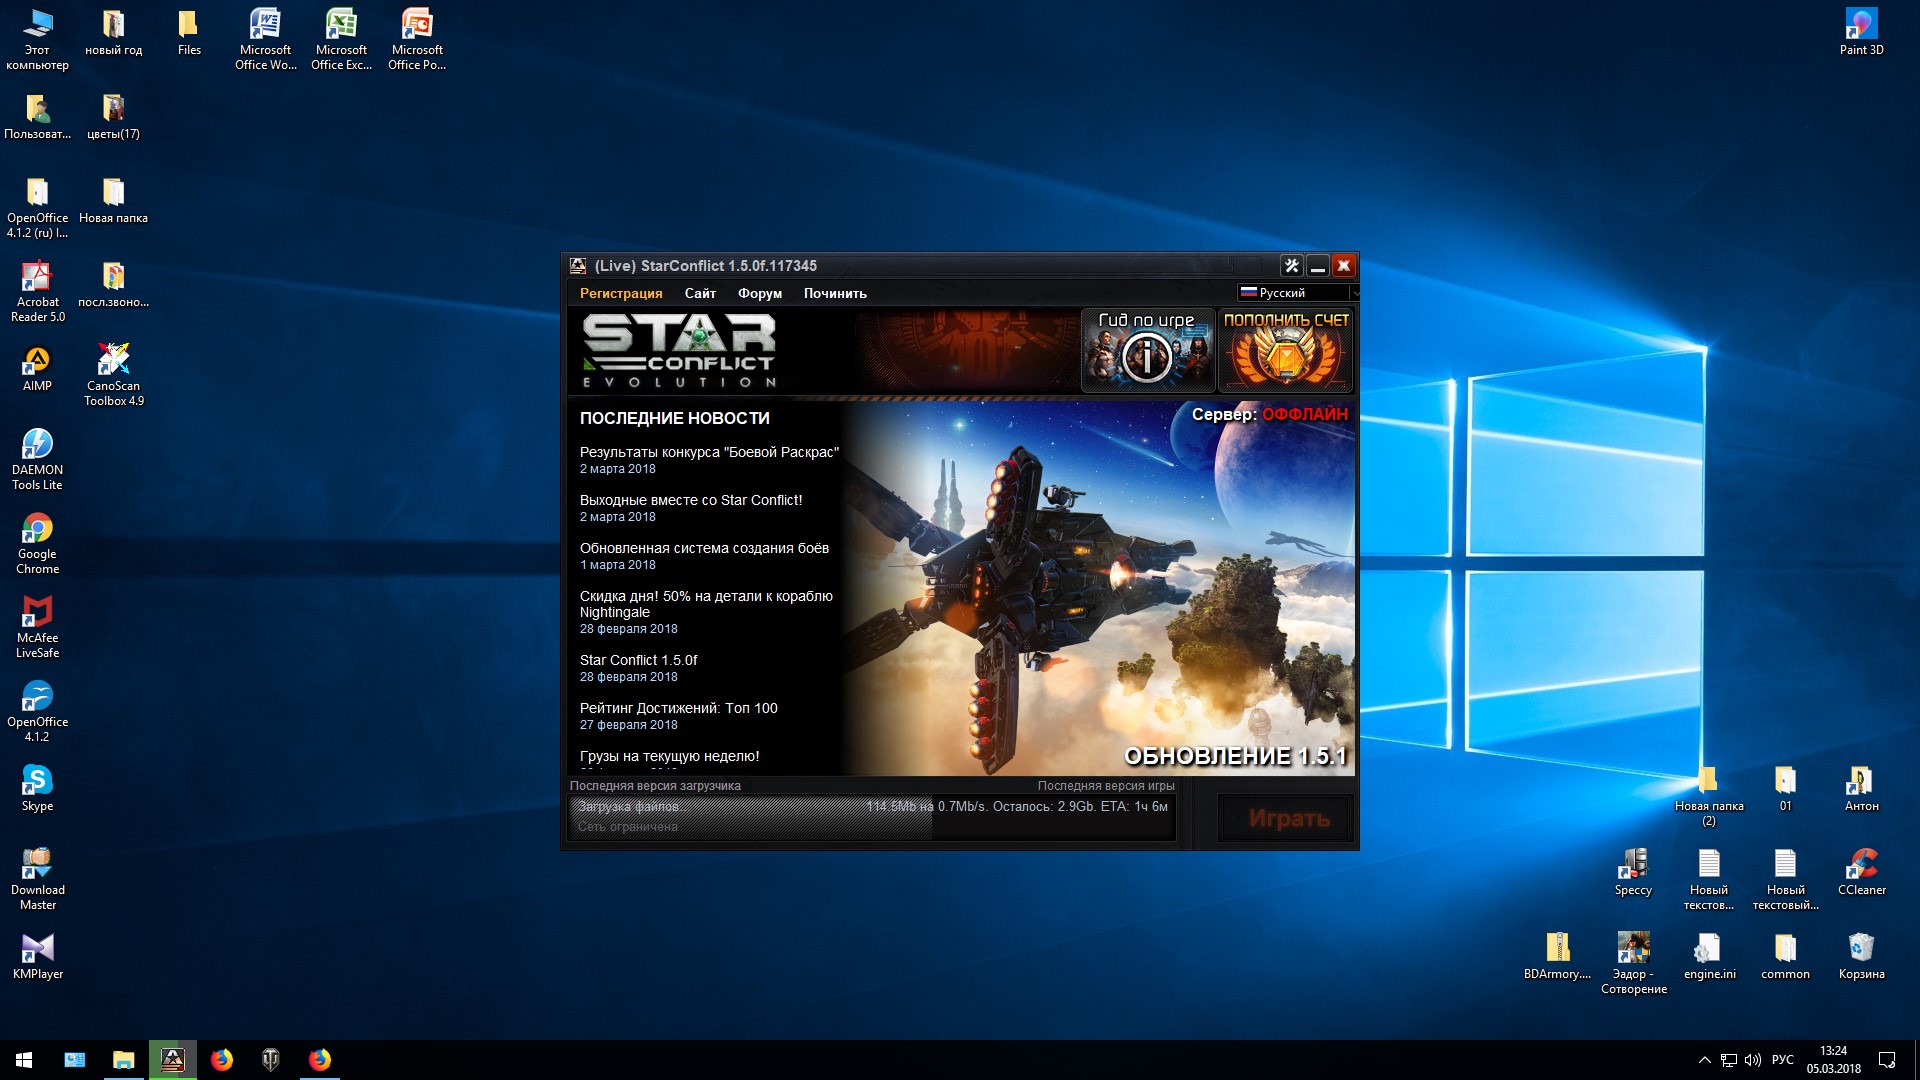Select the DAEMON Tools Lite shortcut
The height and width of the screenshot is (1080, 1920).
click(37, 460)
